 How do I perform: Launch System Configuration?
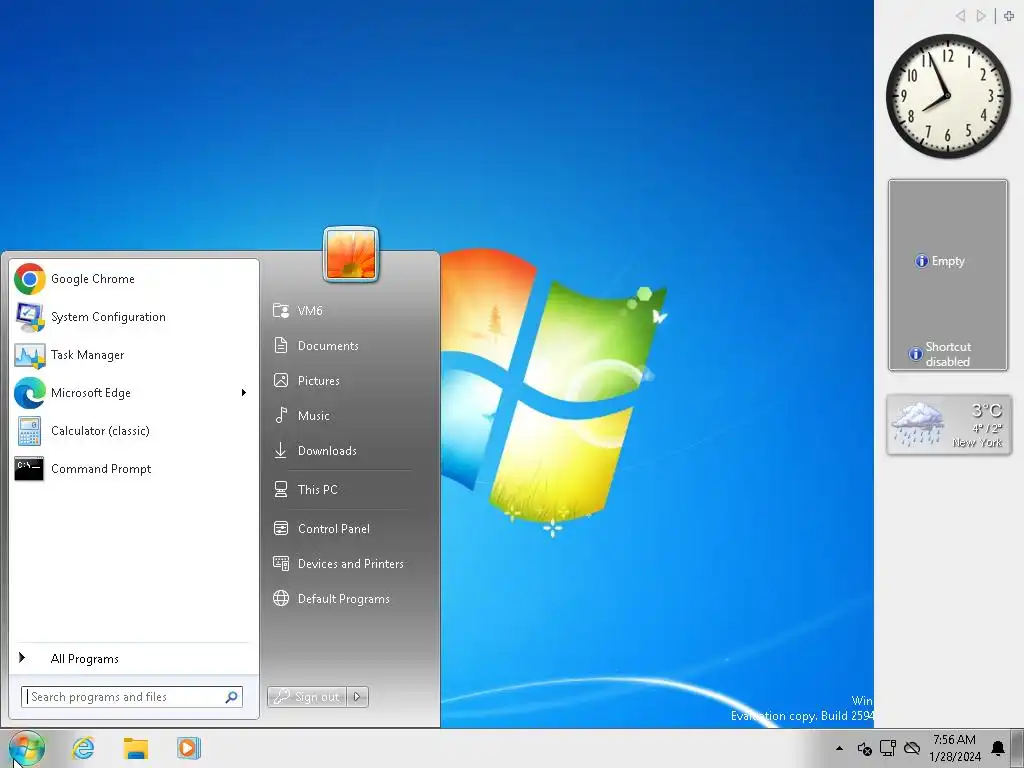[x=134, y=317]
